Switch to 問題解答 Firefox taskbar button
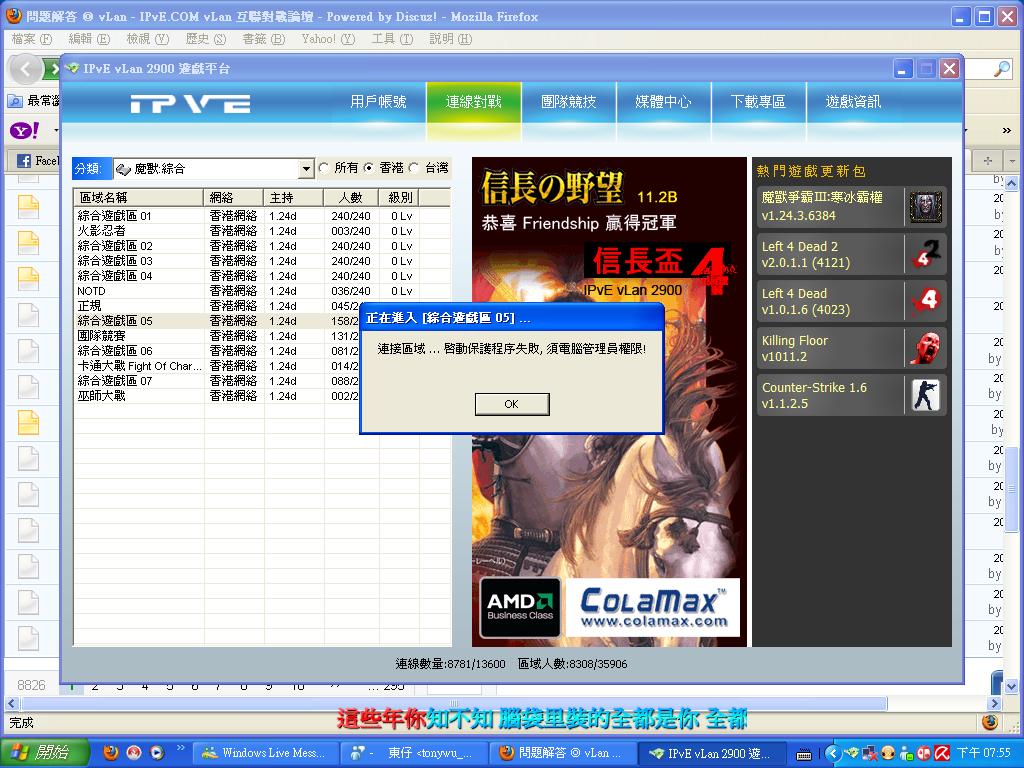Screen dimensions: 1024x768 pos(563,753)
